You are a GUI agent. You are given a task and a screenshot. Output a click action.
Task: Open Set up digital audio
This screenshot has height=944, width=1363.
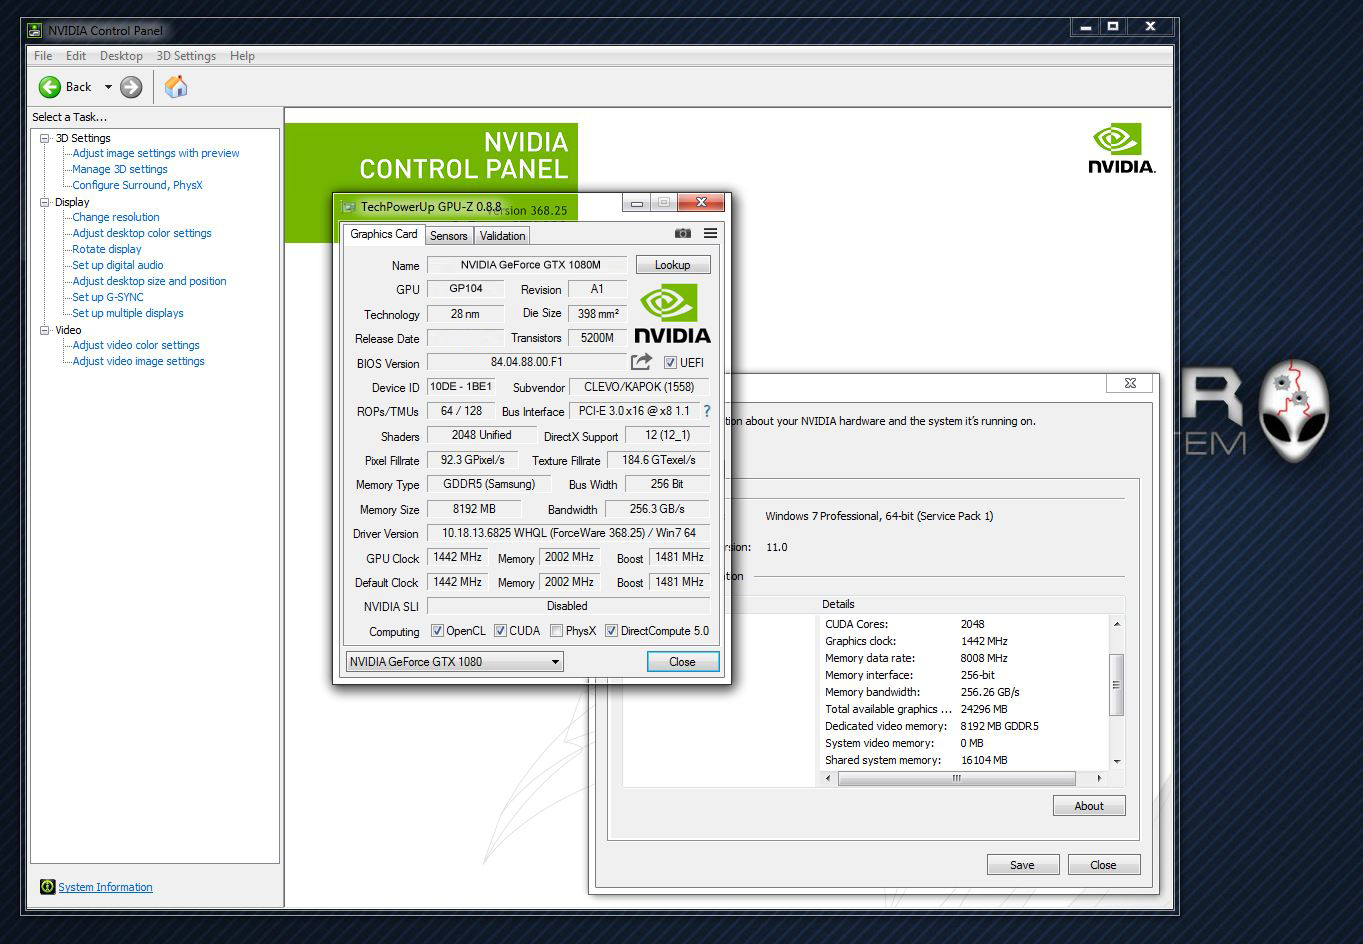coord(118,265)
